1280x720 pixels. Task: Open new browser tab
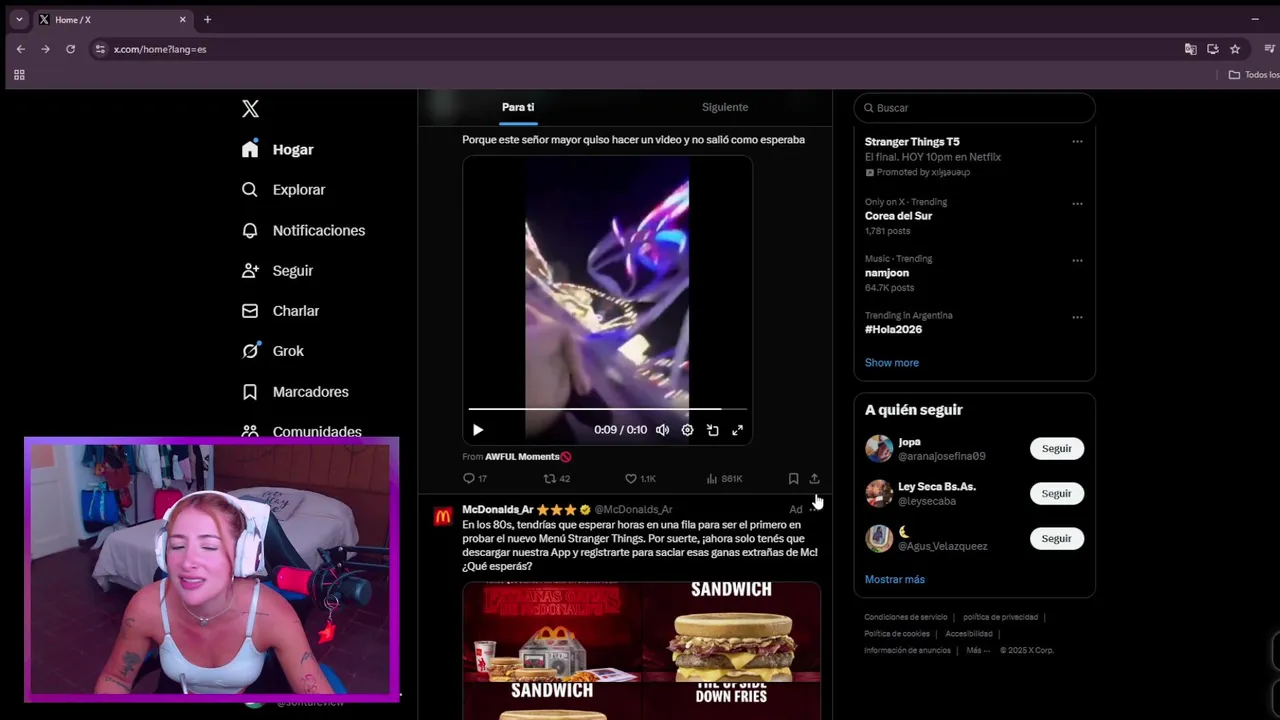[x=207, y=20]
